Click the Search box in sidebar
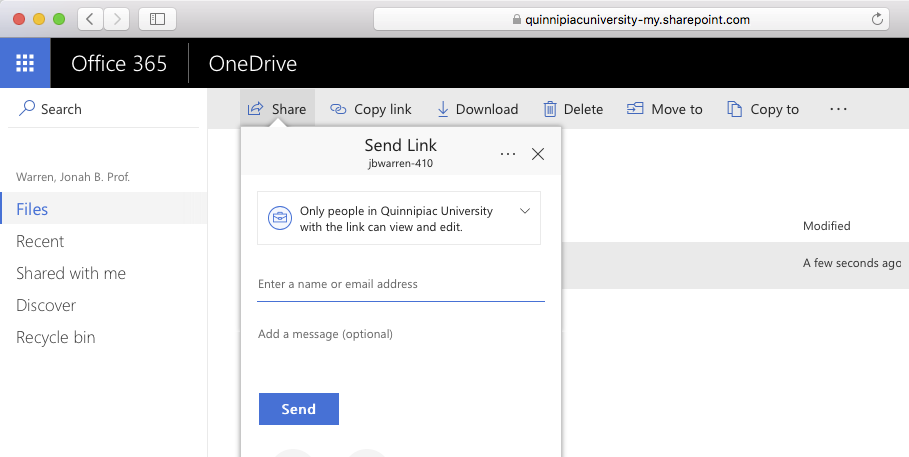The image size is (909, 457). (100, 109)
